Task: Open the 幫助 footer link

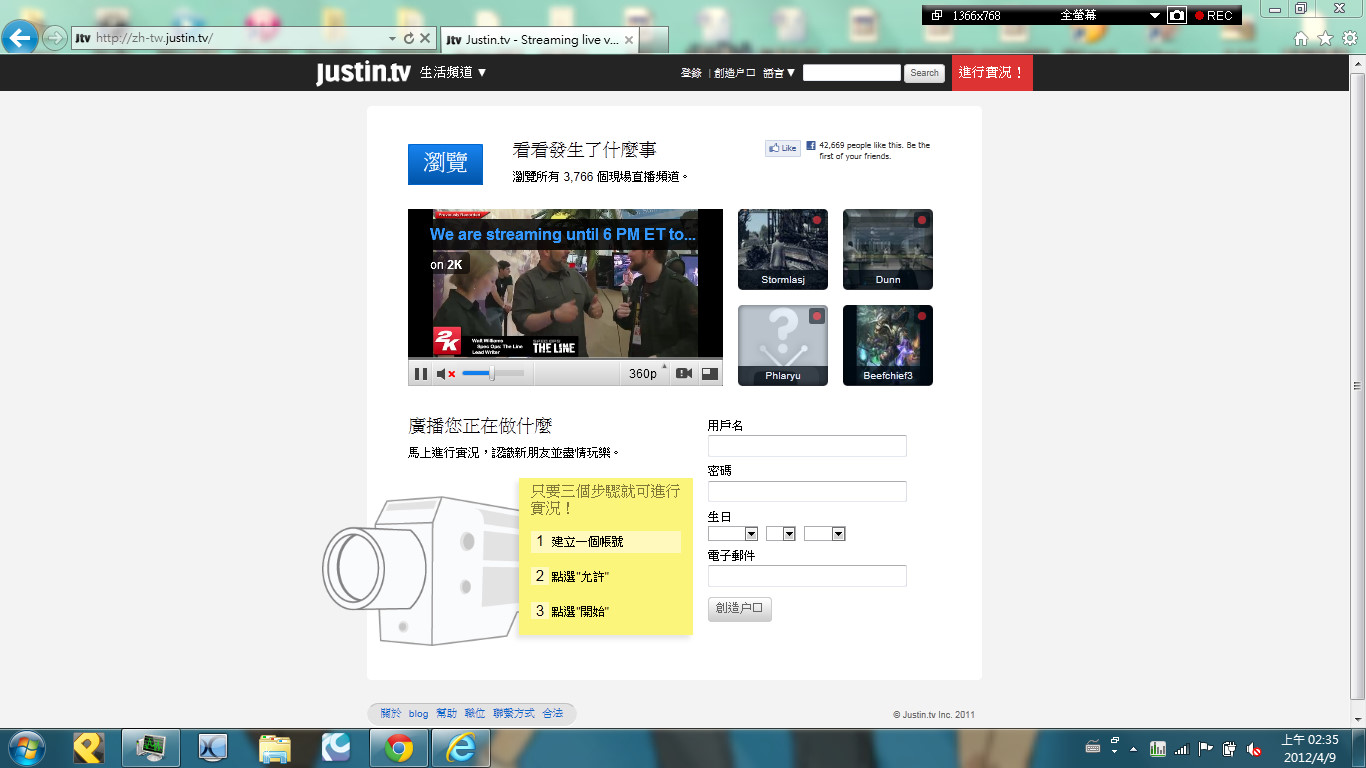Action: [x=446, y=713]
